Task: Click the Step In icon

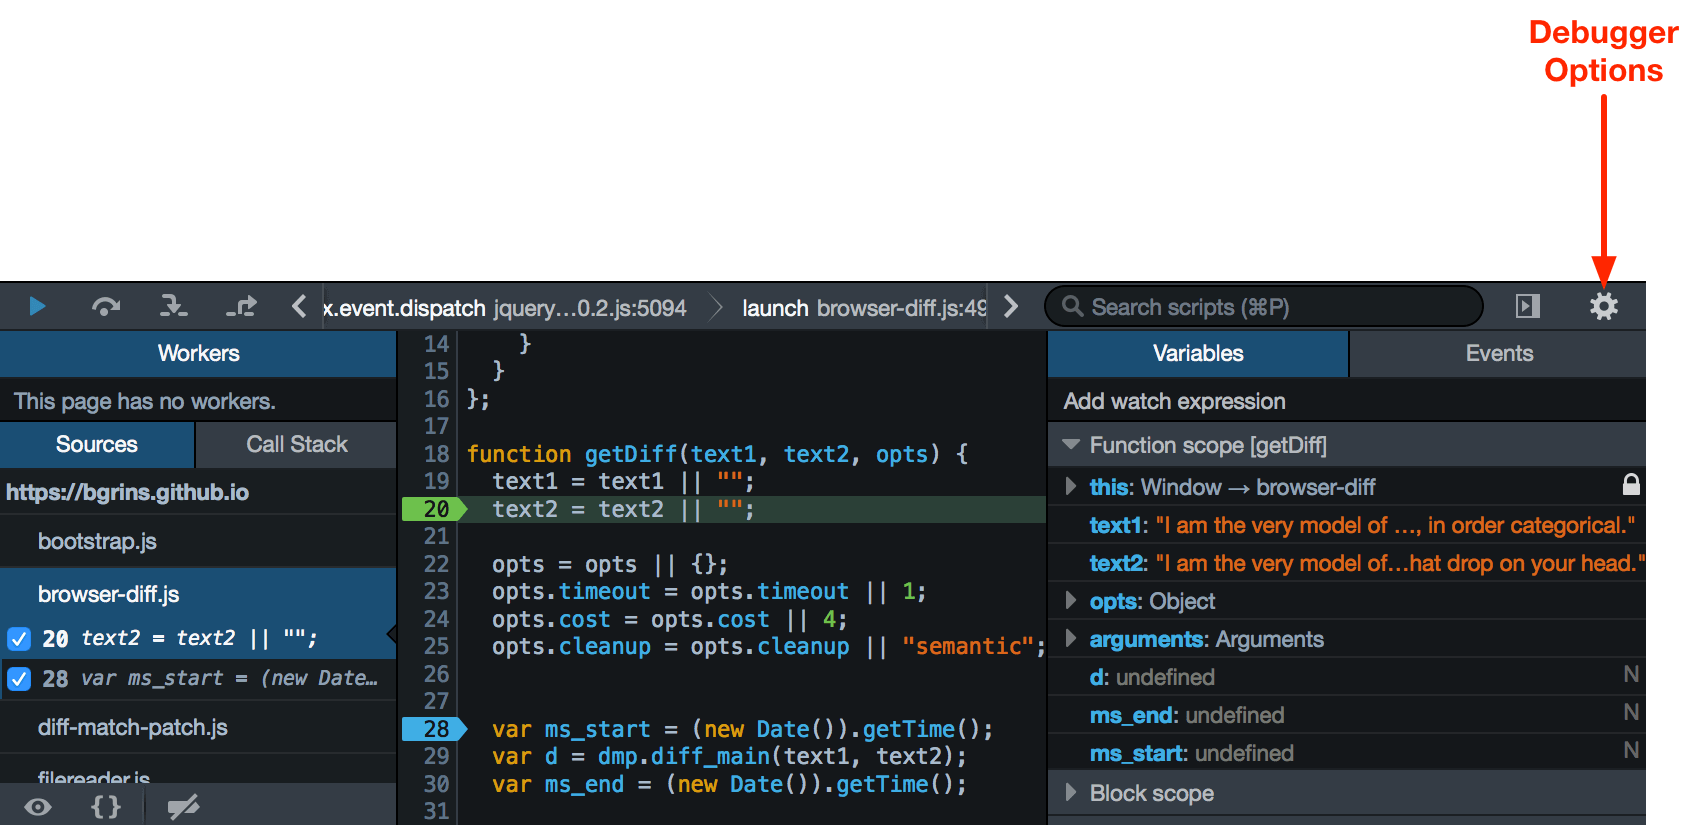Action: pyautogui.click(x=173, y=306)
